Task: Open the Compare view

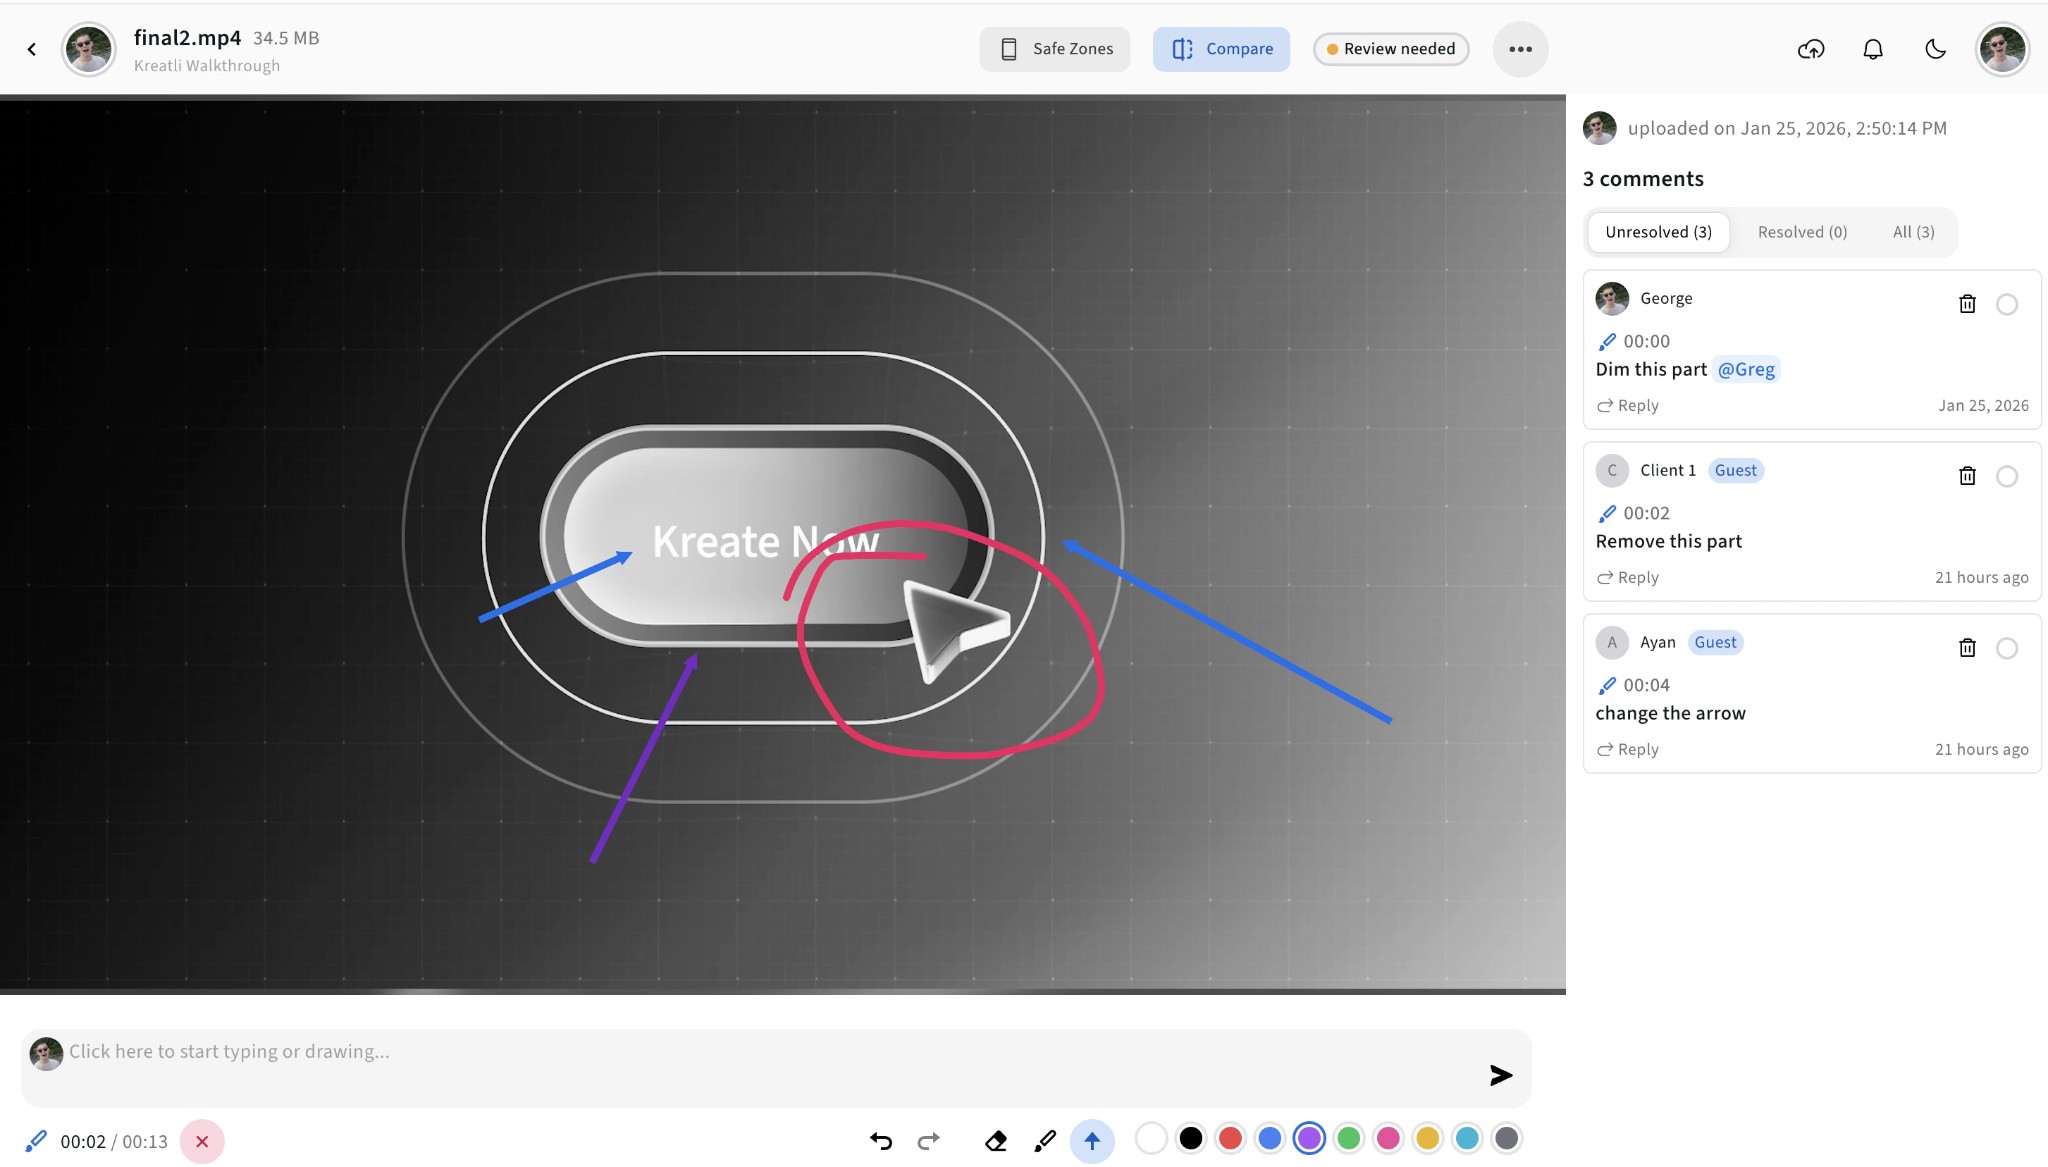Action: (1221, 48)
